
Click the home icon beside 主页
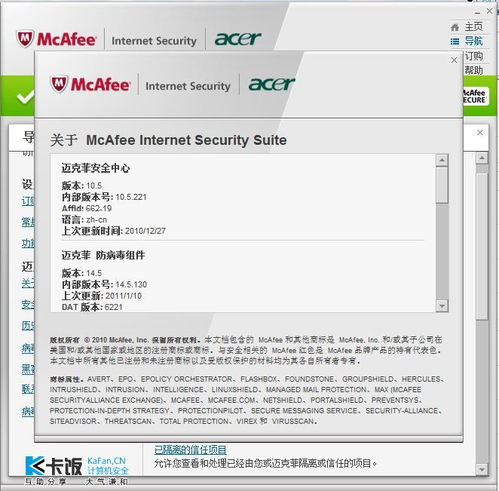(x=455, y=27)
